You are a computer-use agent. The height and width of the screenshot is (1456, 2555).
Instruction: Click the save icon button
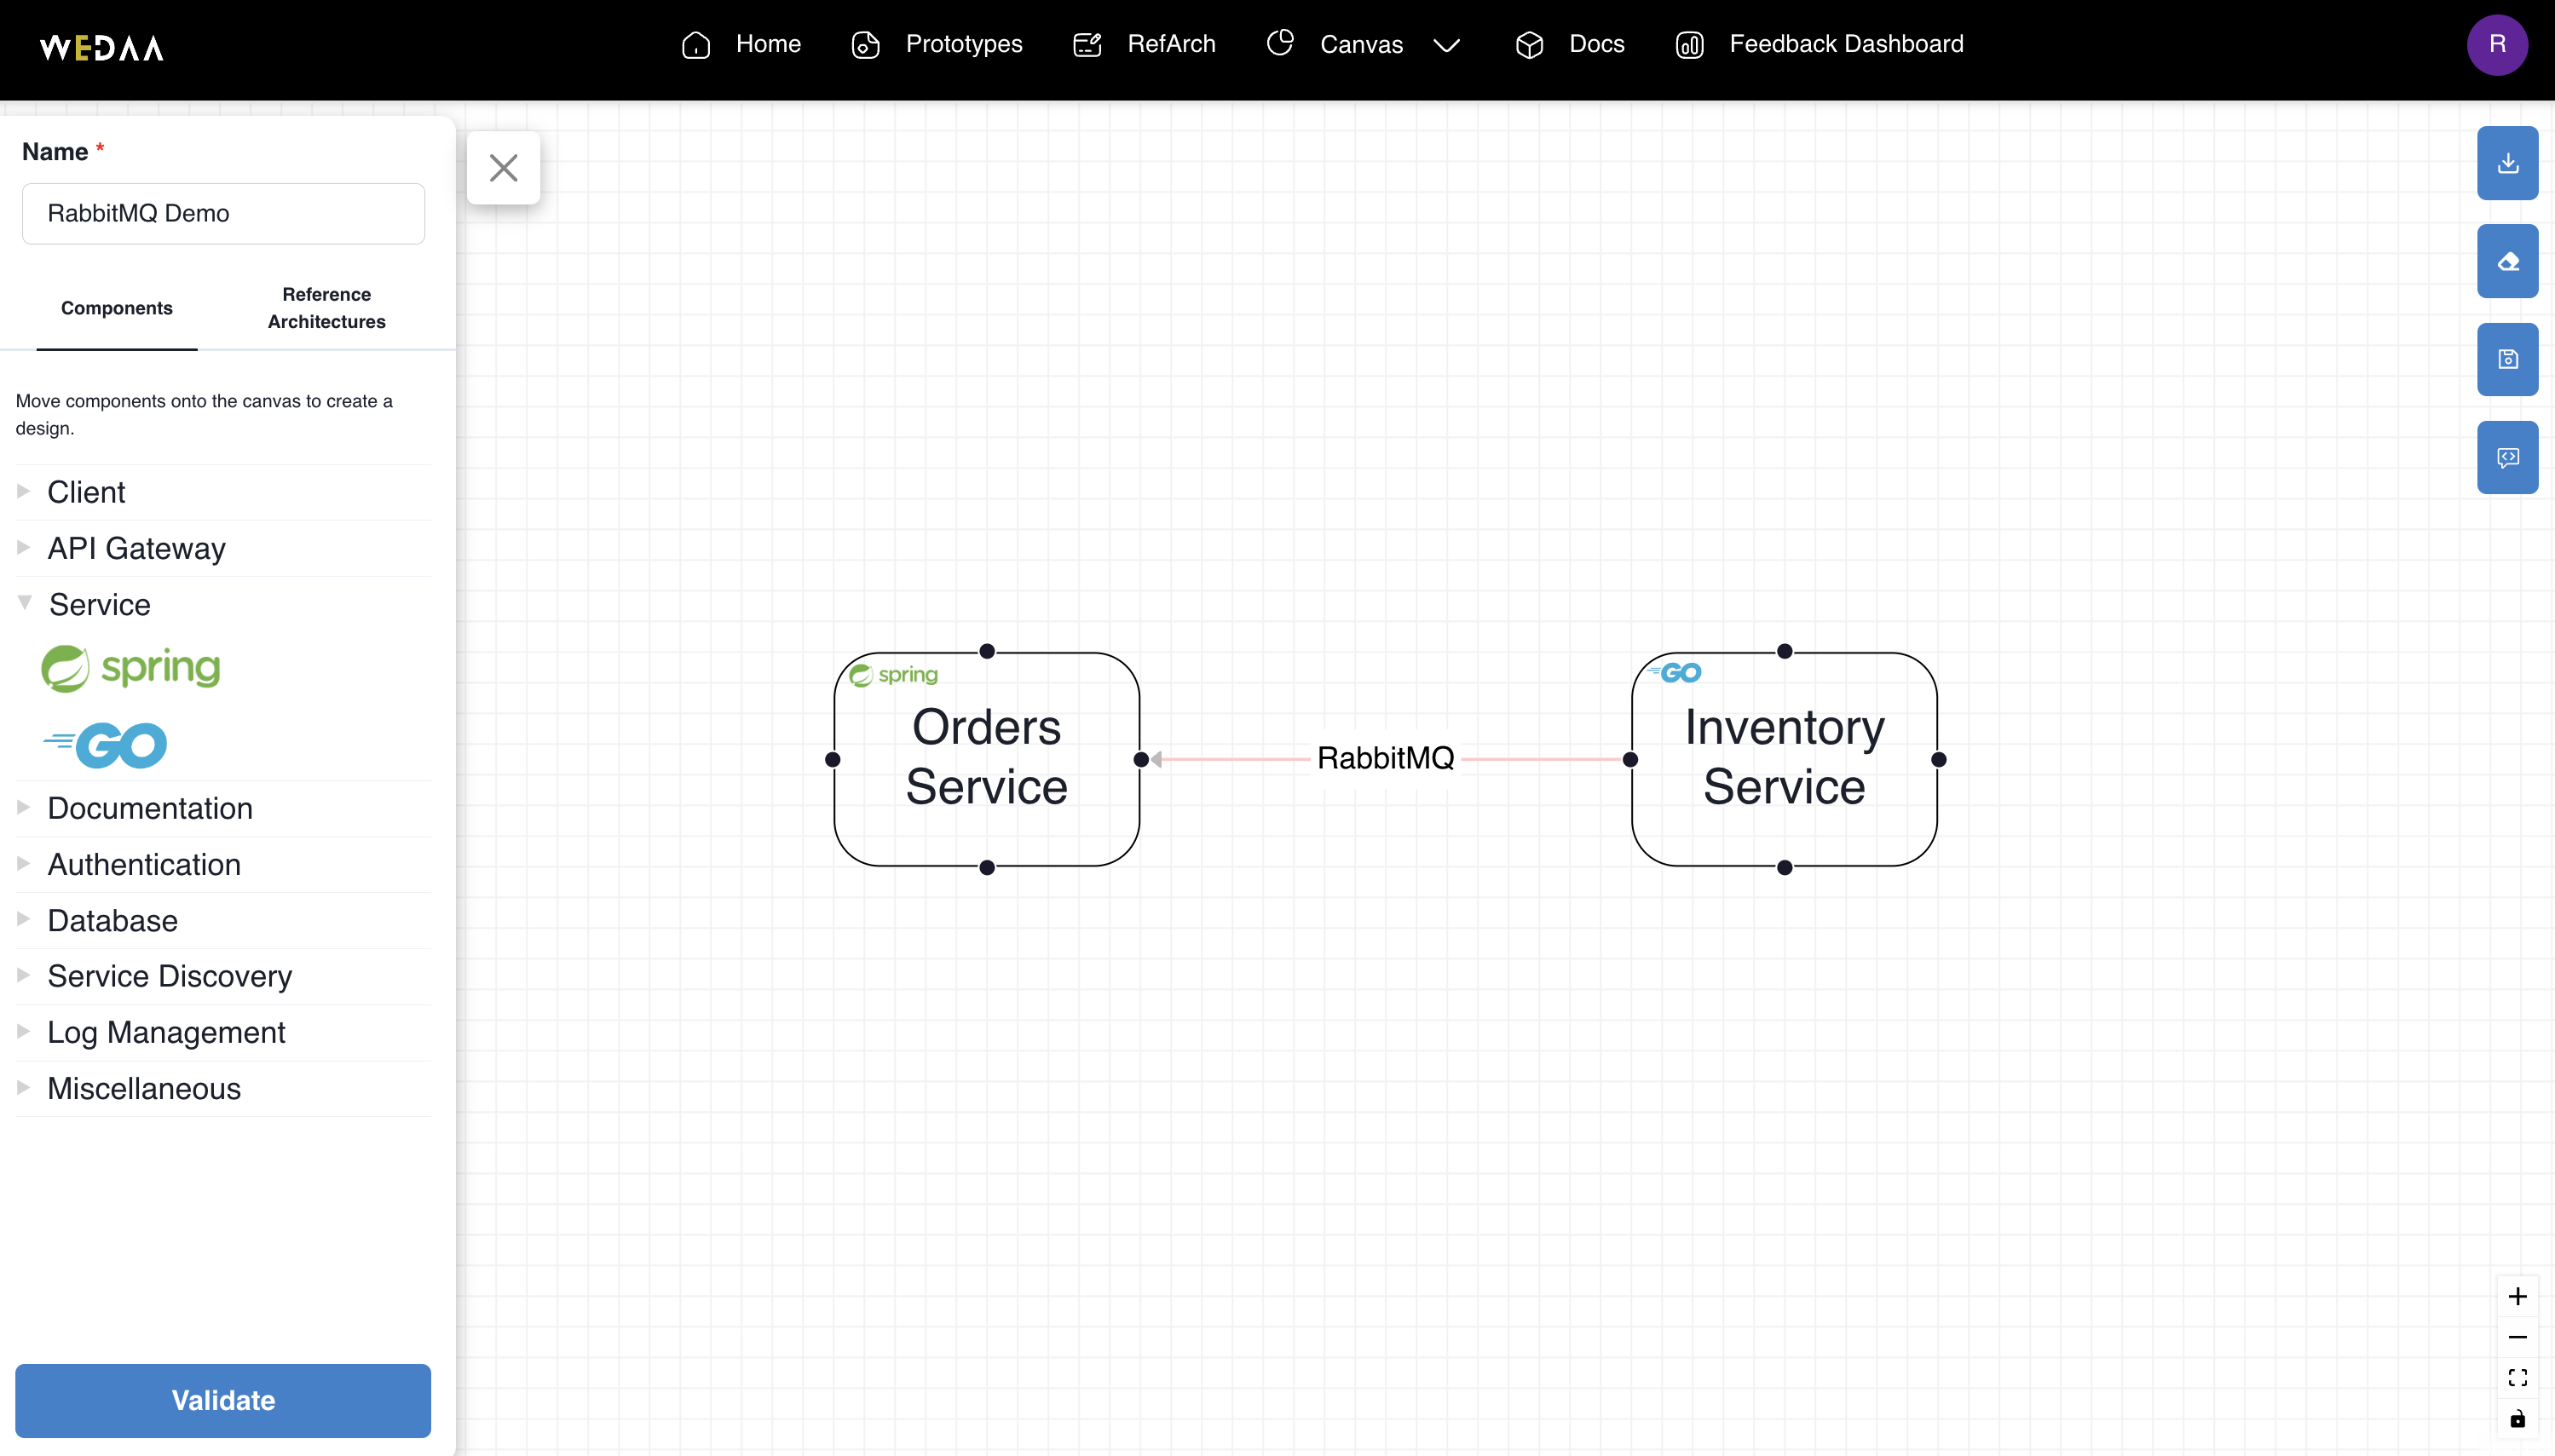pyautogui.click(x=2507, y=359)
